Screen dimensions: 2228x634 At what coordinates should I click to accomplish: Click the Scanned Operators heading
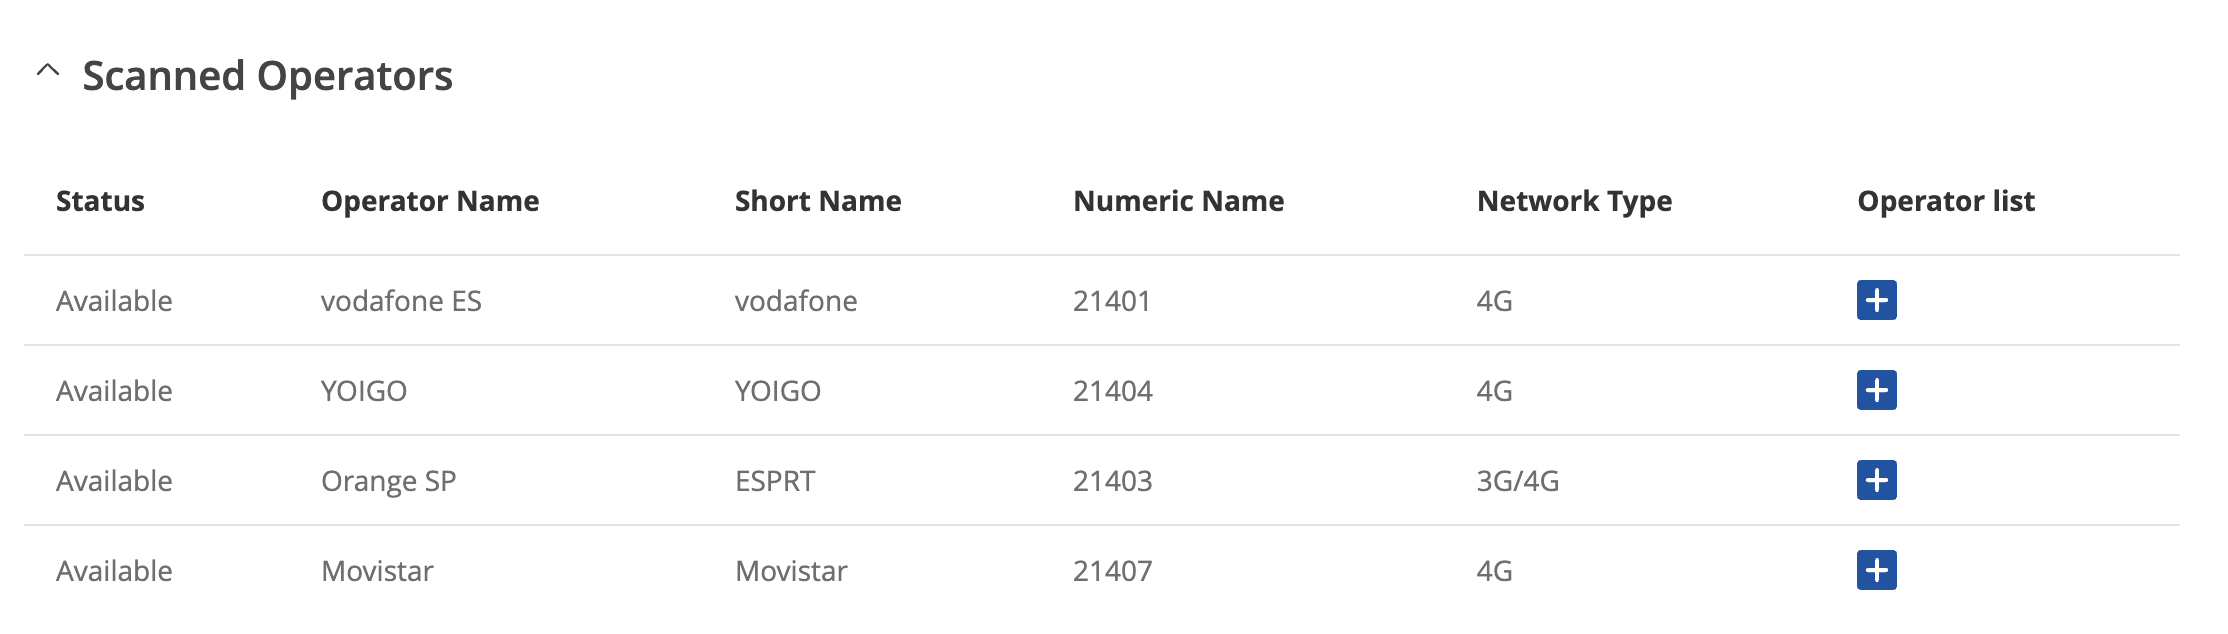pos(267,76)
